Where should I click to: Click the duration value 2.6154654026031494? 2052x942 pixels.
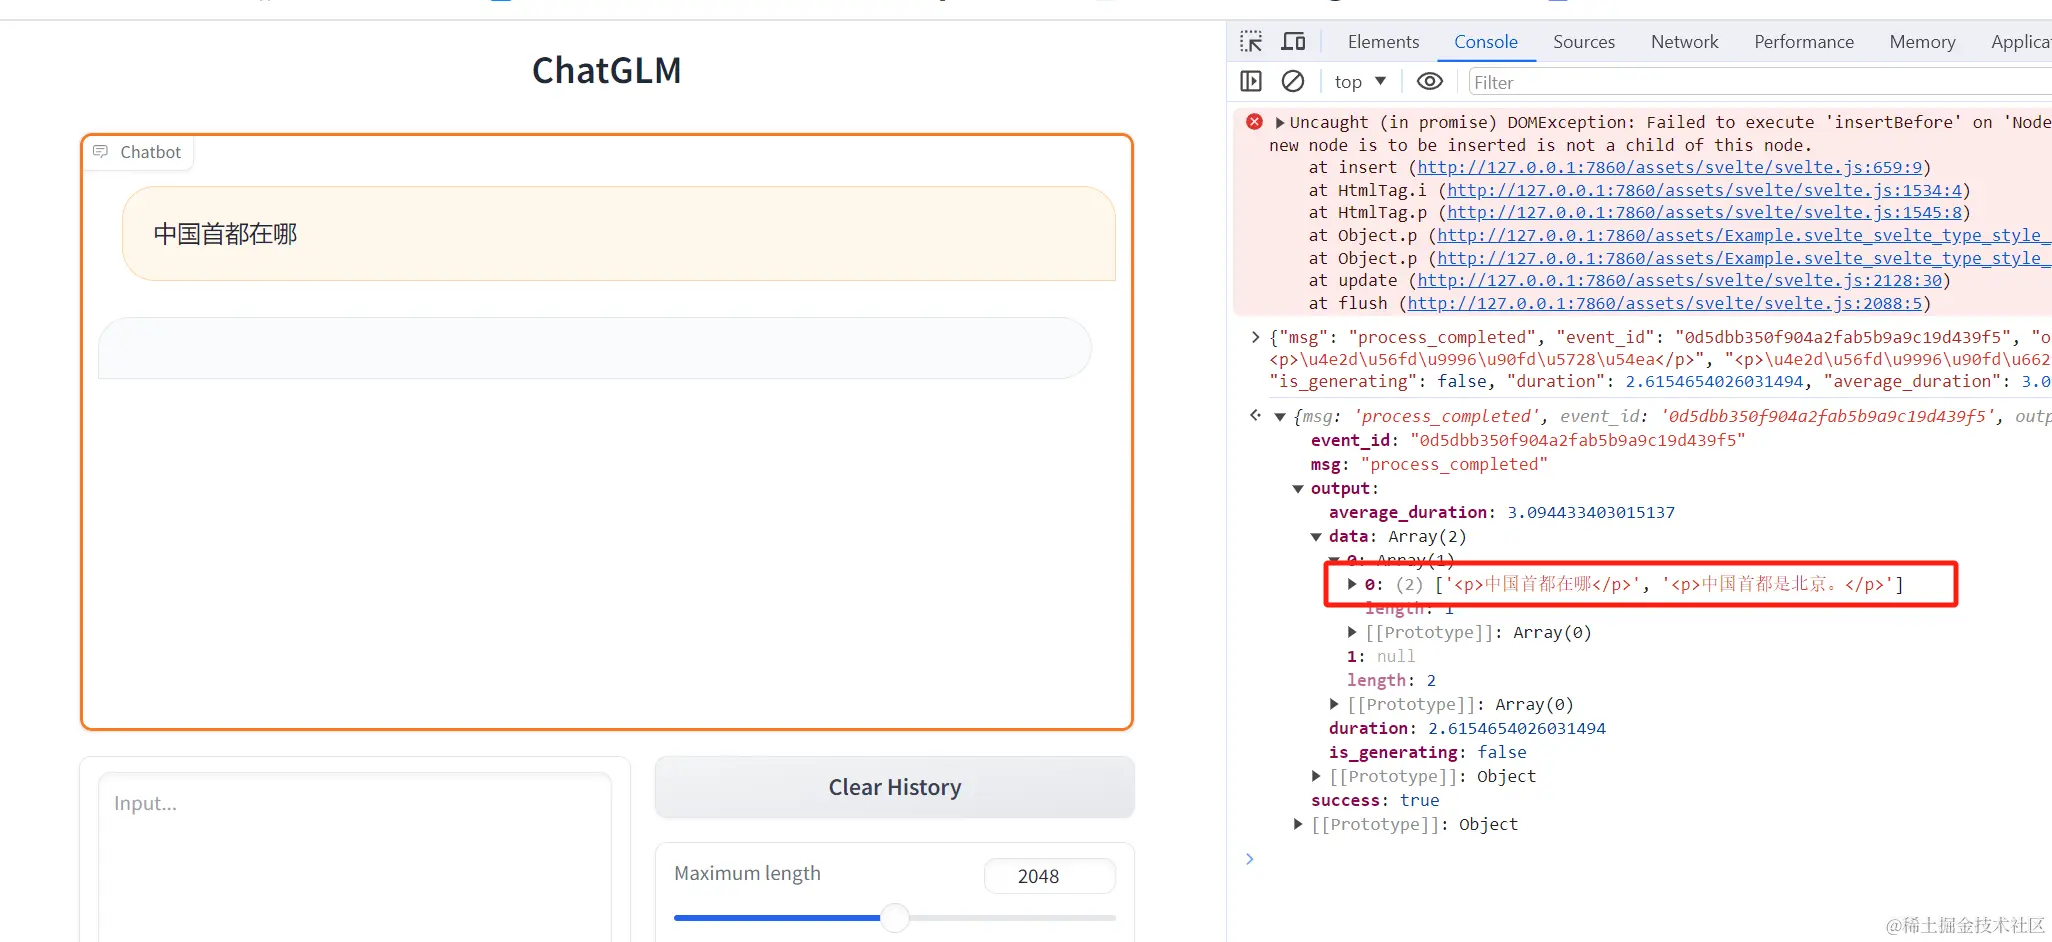[1516, 728]
